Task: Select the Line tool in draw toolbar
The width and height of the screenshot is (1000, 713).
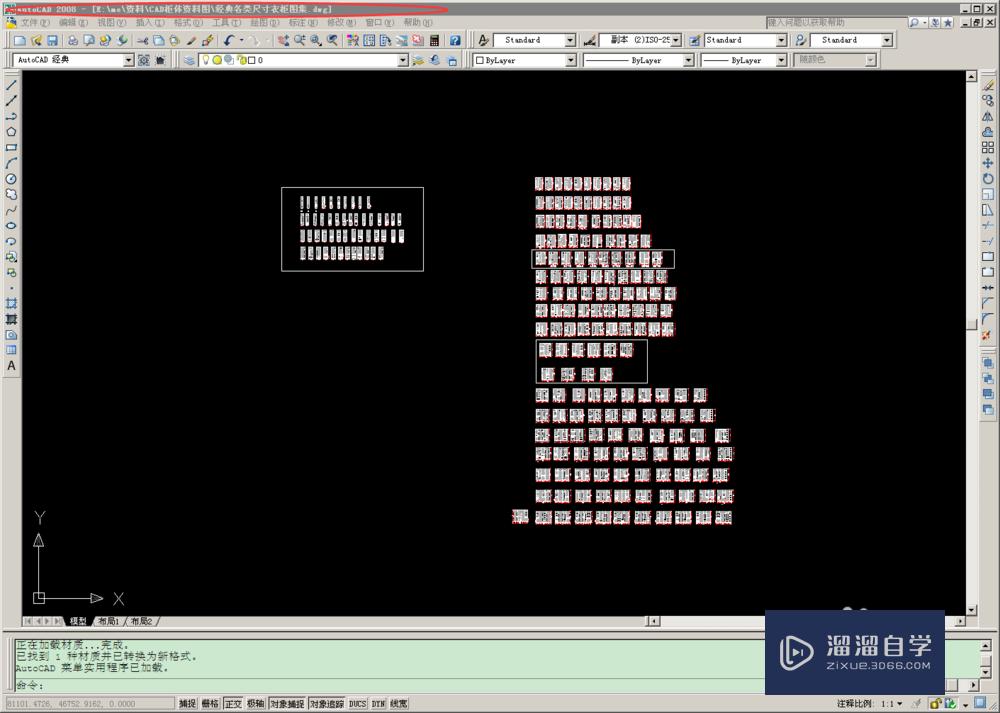Action: [11, 85]
